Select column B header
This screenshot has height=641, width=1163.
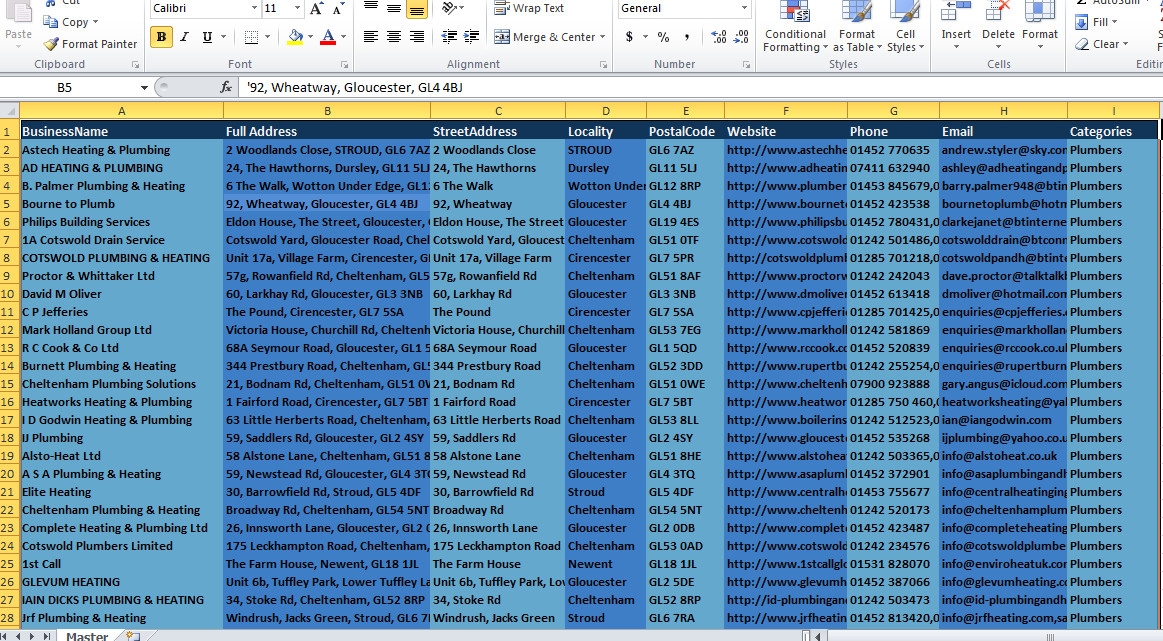[326, 111]
